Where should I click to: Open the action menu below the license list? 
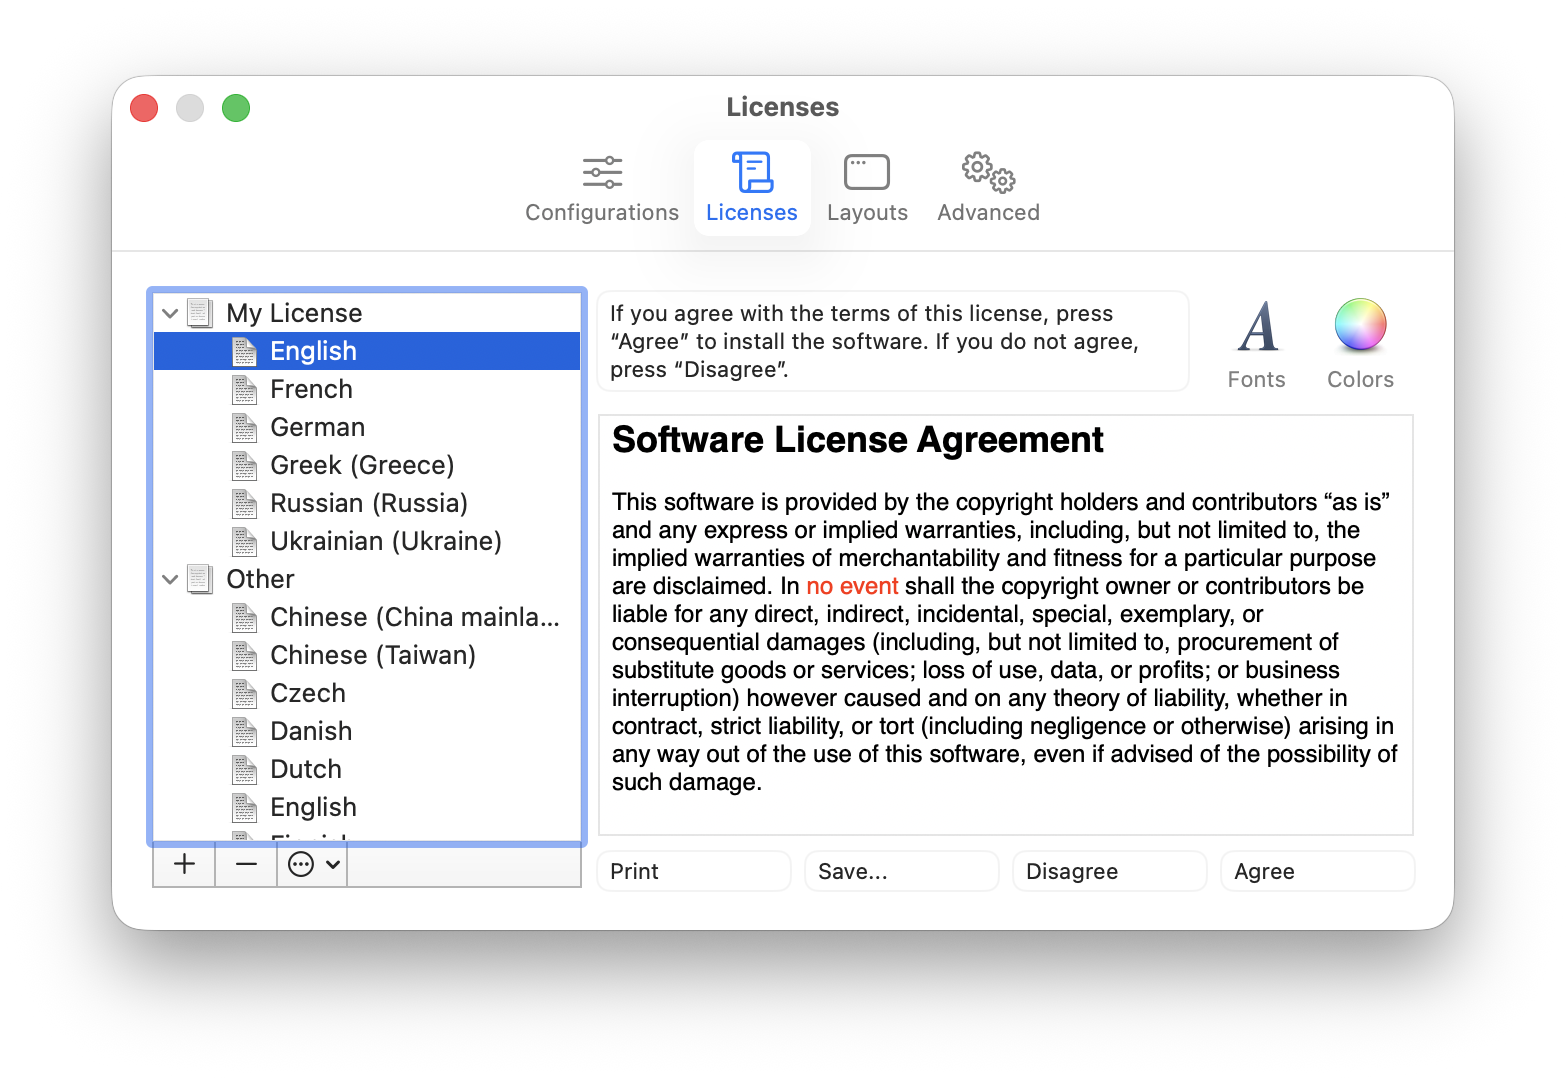click(x=303, y=864)
